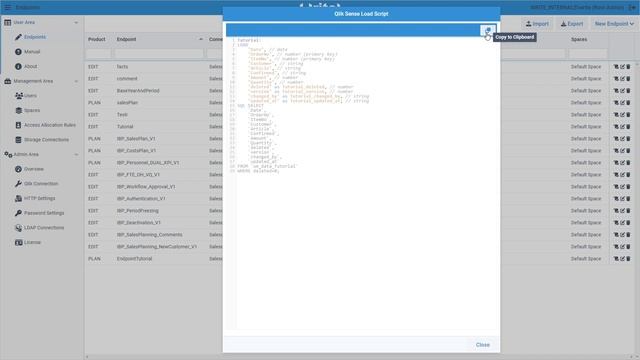Click the Overview sidebar icon
The width and height of the screenshot is (640, 360).
point(18,169)
